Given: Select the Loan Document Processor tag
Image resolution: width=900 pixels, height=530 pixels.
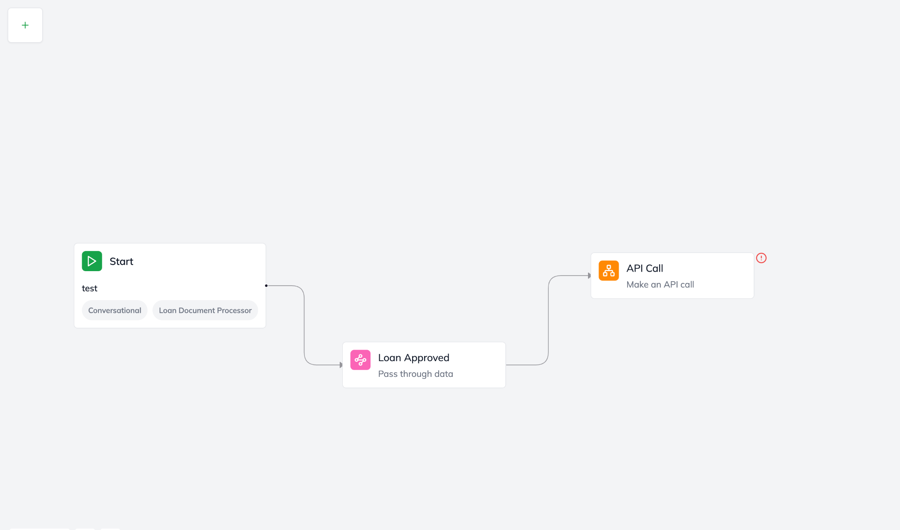Looking at the screenshot, I should coord(205,310).
